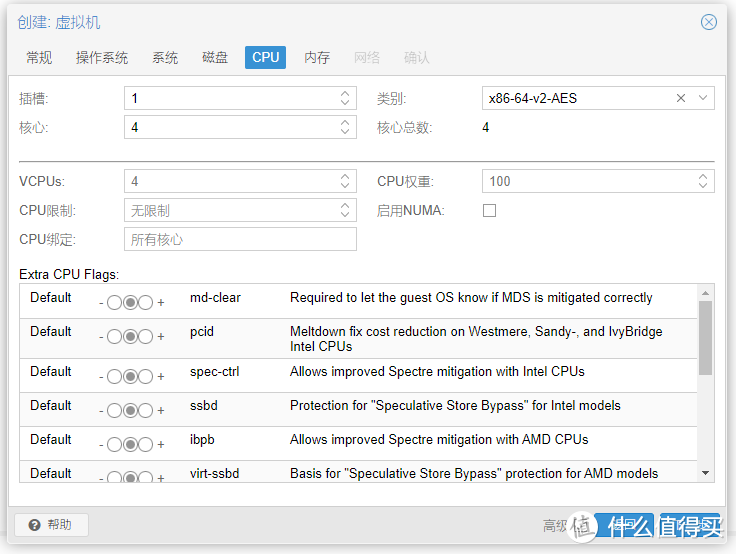Click the VCPUs input field

(x=230, y=181)
